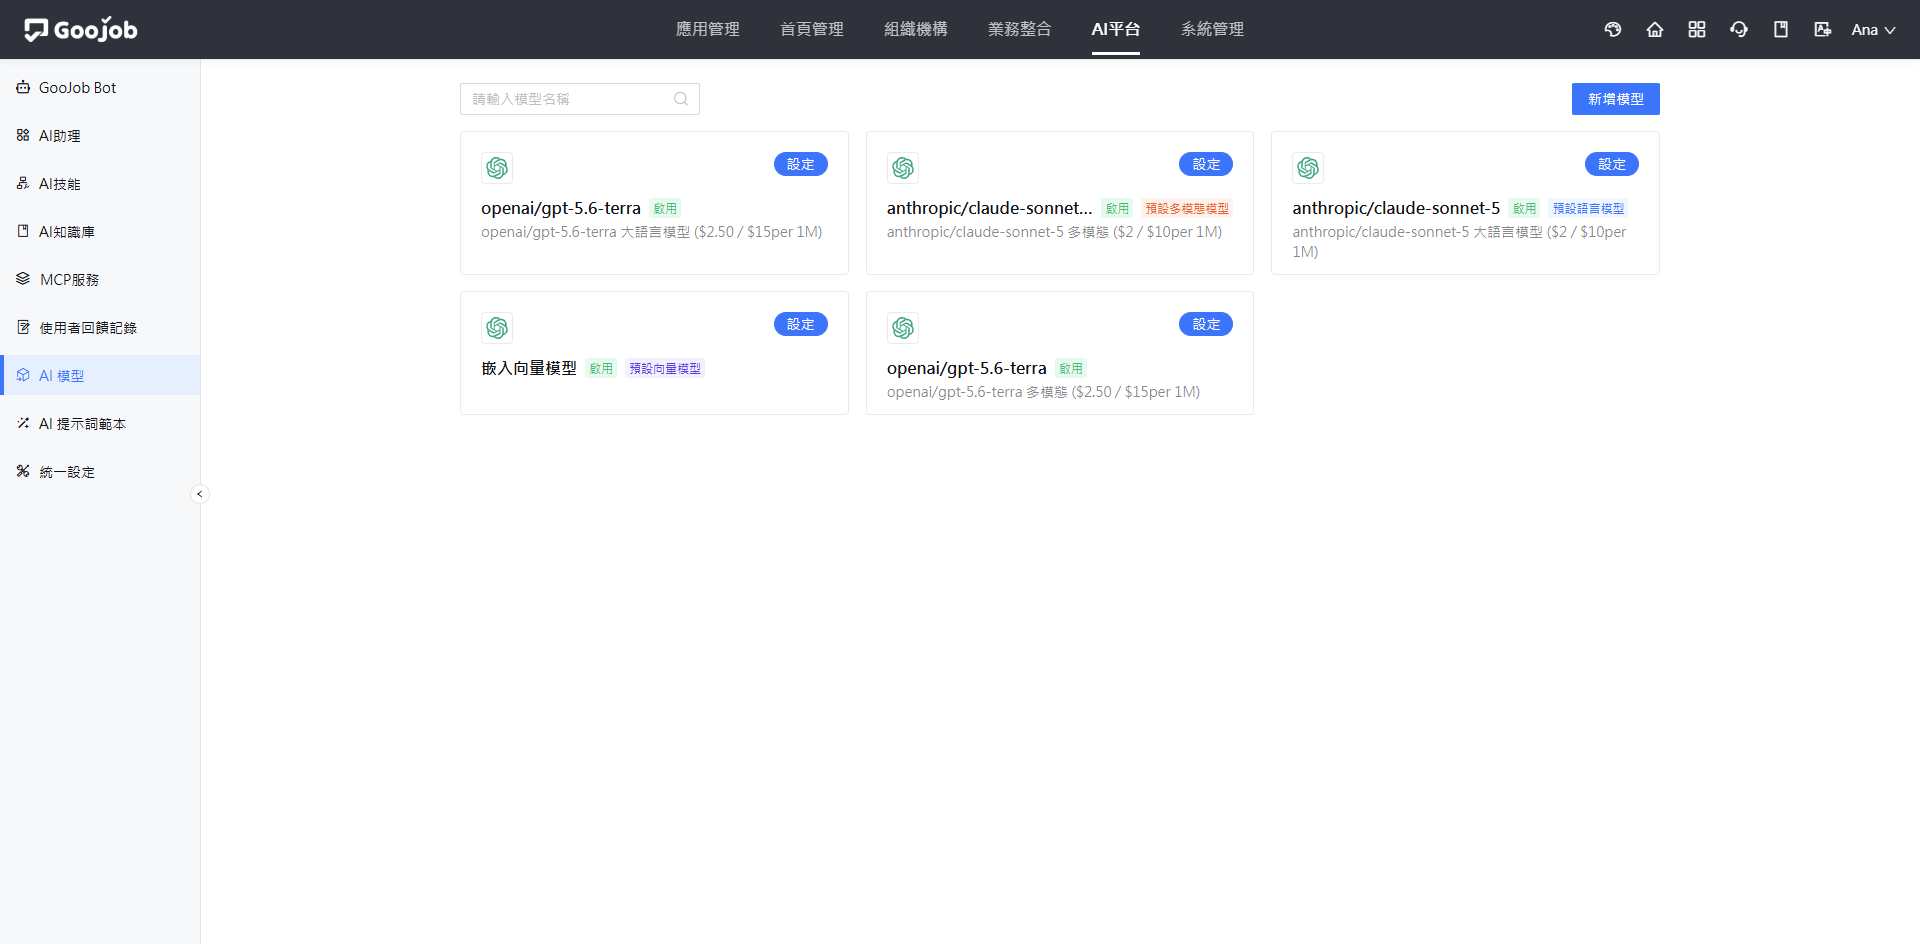Click the 新增模型 button
Image resolution: width=1920 pixels, height=944 pixels.
pyautogui.click(x=1615, y=99)
